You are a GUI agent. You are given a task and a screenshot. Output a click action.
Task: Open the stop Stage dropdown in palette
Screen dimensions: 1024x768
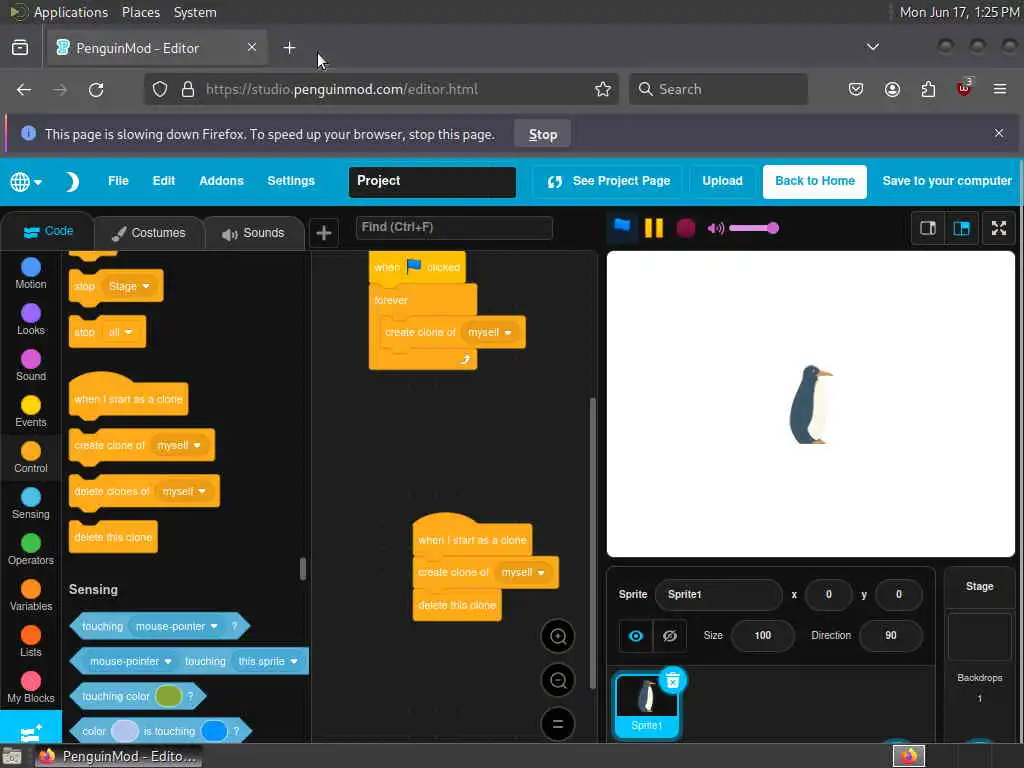[x=129, y=286]
